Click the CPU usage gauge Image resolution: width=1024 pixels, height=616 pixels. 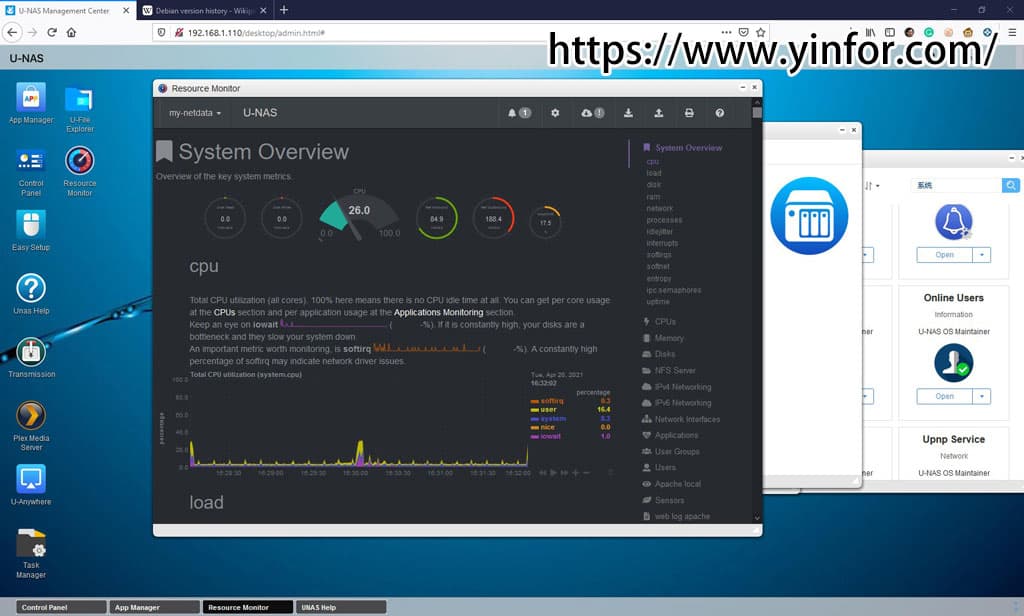click(x=359, y=217)
